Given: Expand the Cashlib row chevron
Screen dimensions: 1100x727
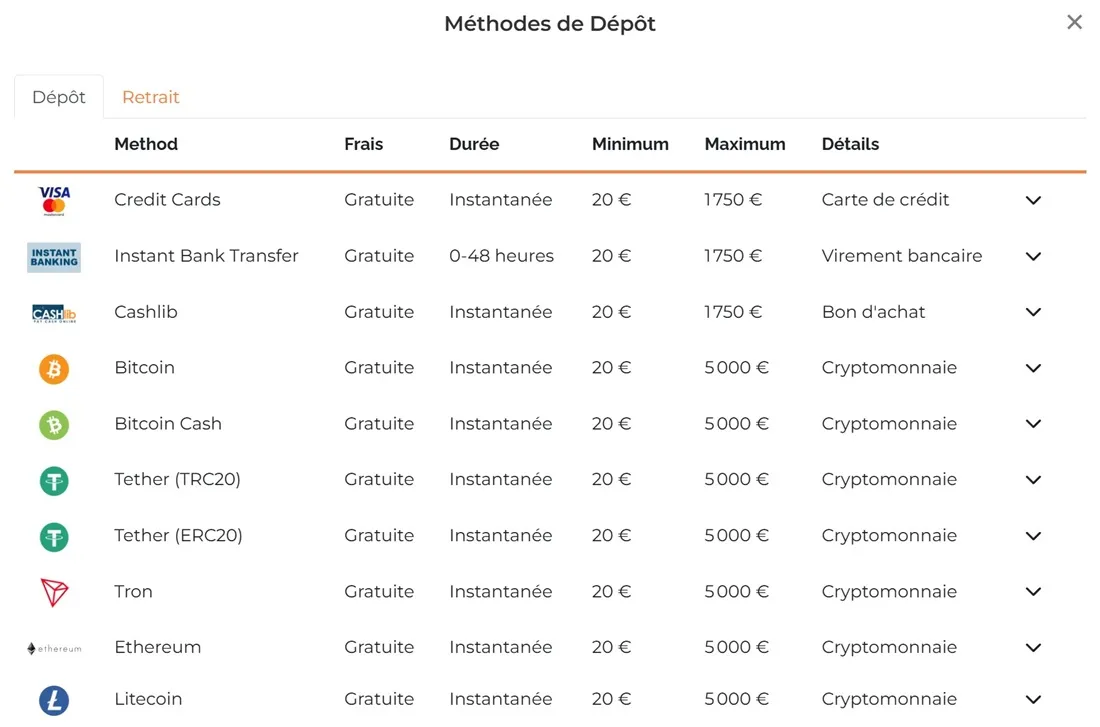Looking at the screenshot, I should (1033, 312).
